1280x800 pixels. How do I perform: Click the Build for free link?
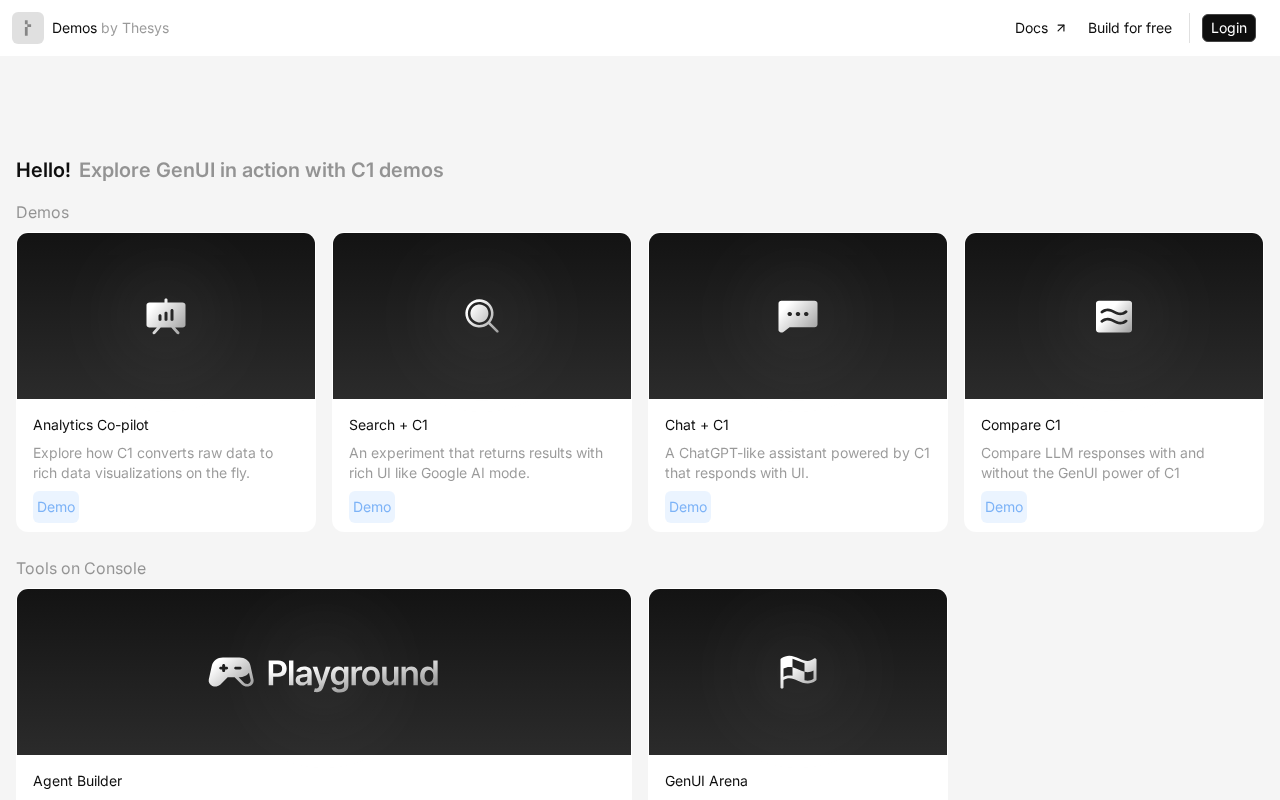coord(1129,28)
